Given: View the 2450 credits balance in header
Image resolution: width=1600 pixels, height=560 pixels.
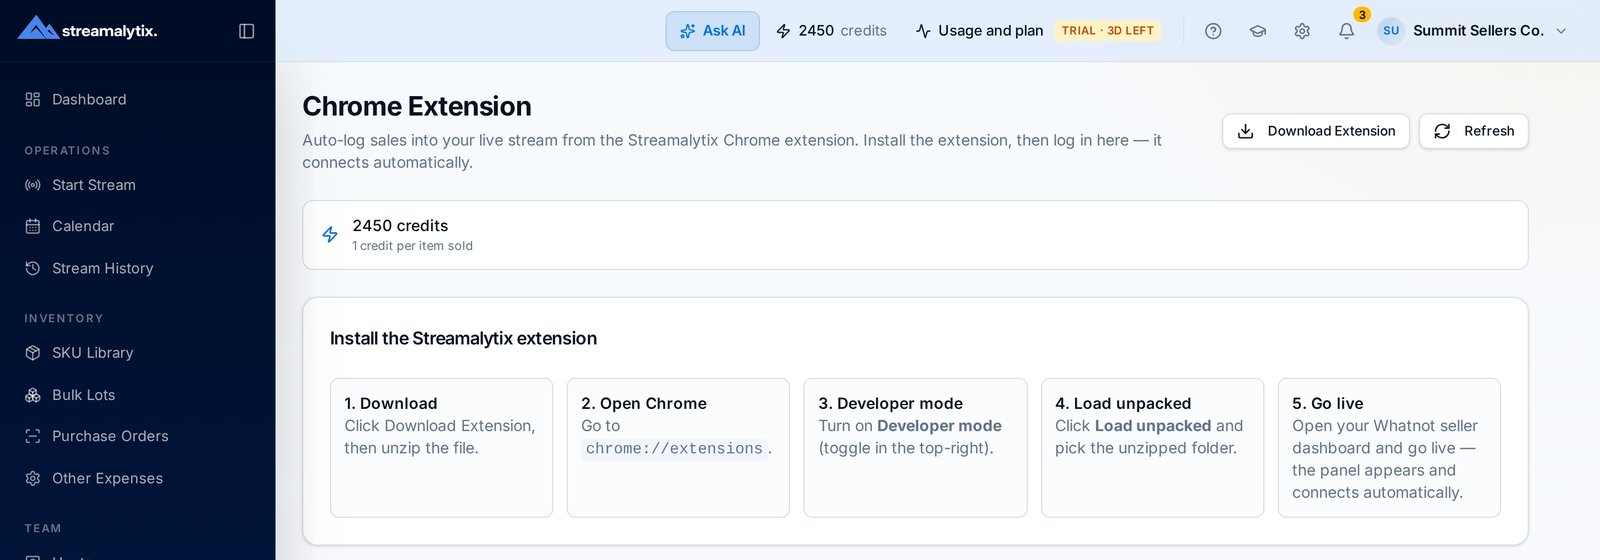Looking at the screenshot, I should 832,31.
